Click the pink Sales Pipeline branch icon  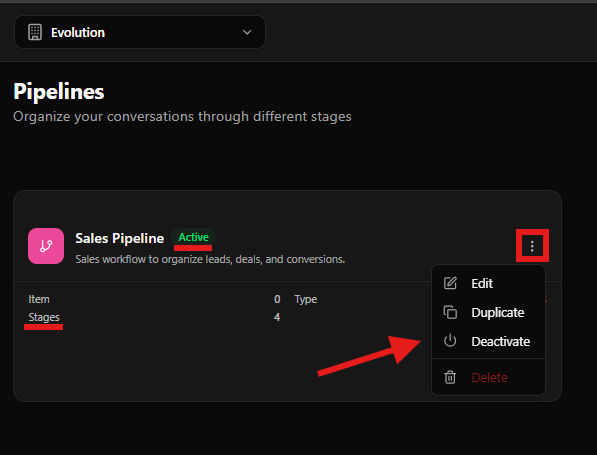(x=46, y=246)
